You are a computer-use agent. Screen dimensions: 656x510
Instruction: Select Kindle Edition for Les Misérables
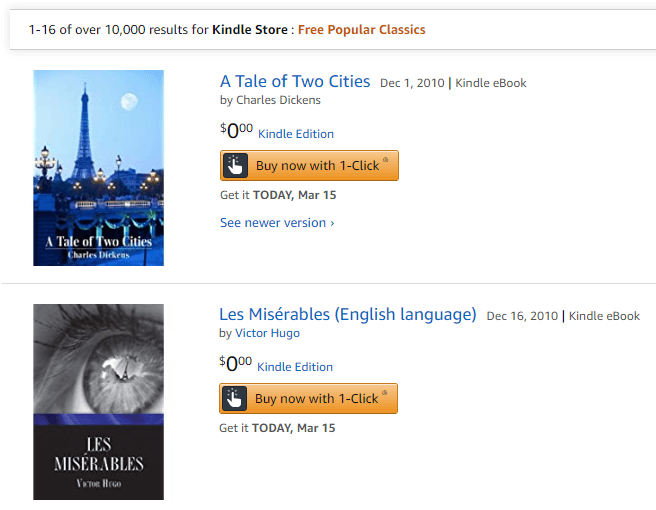pyautogui.click(x=295, y=367)
